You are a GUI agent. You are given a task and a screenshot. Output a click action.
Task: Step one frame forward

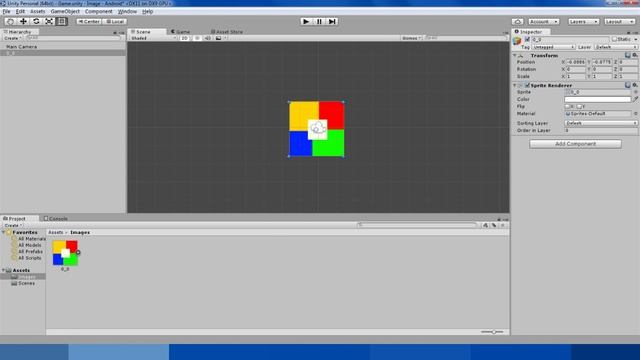332,21
